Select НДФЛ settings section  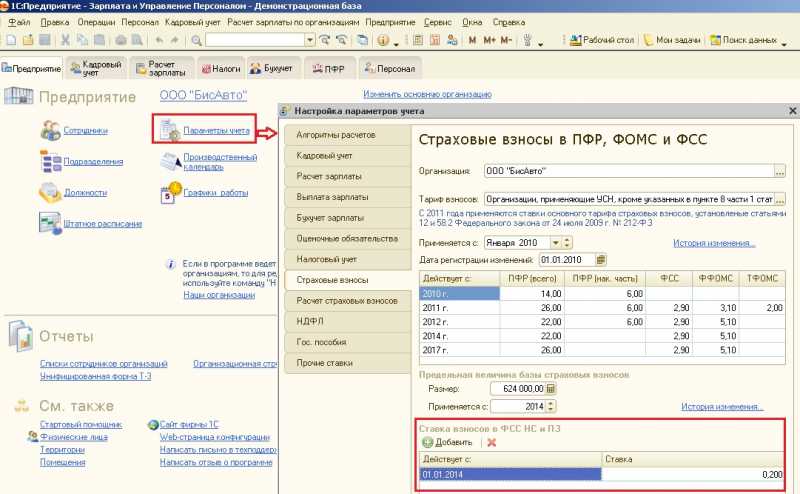(347, 322)
